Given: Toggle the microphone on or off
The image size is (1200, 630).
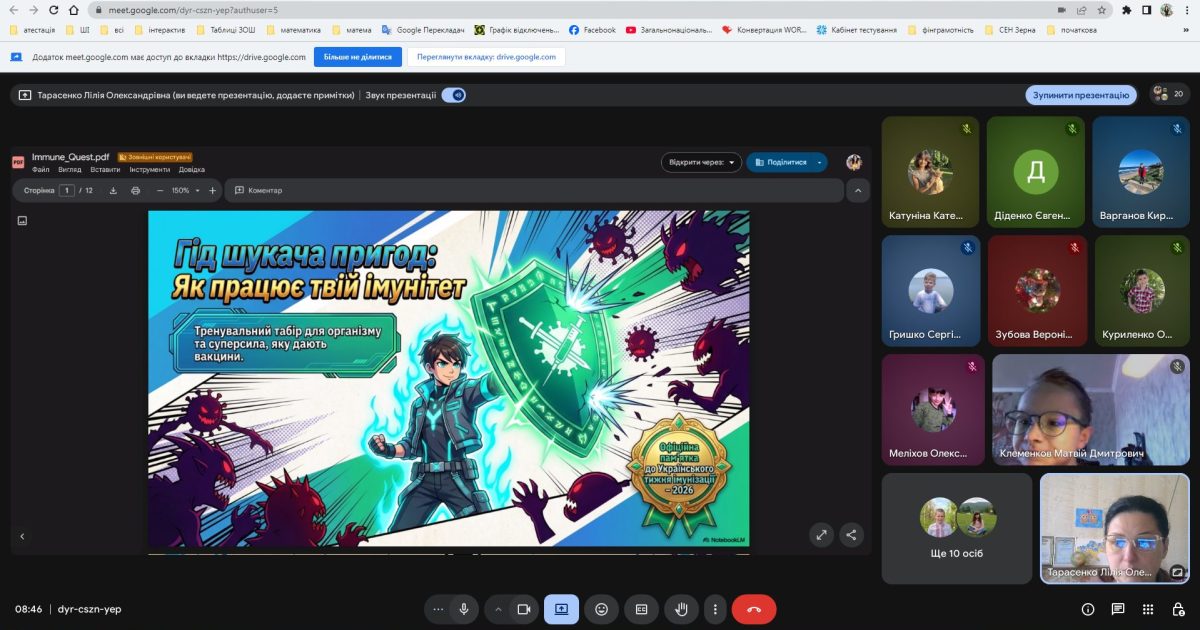Looking at the screenshot, I should (463, 609).
